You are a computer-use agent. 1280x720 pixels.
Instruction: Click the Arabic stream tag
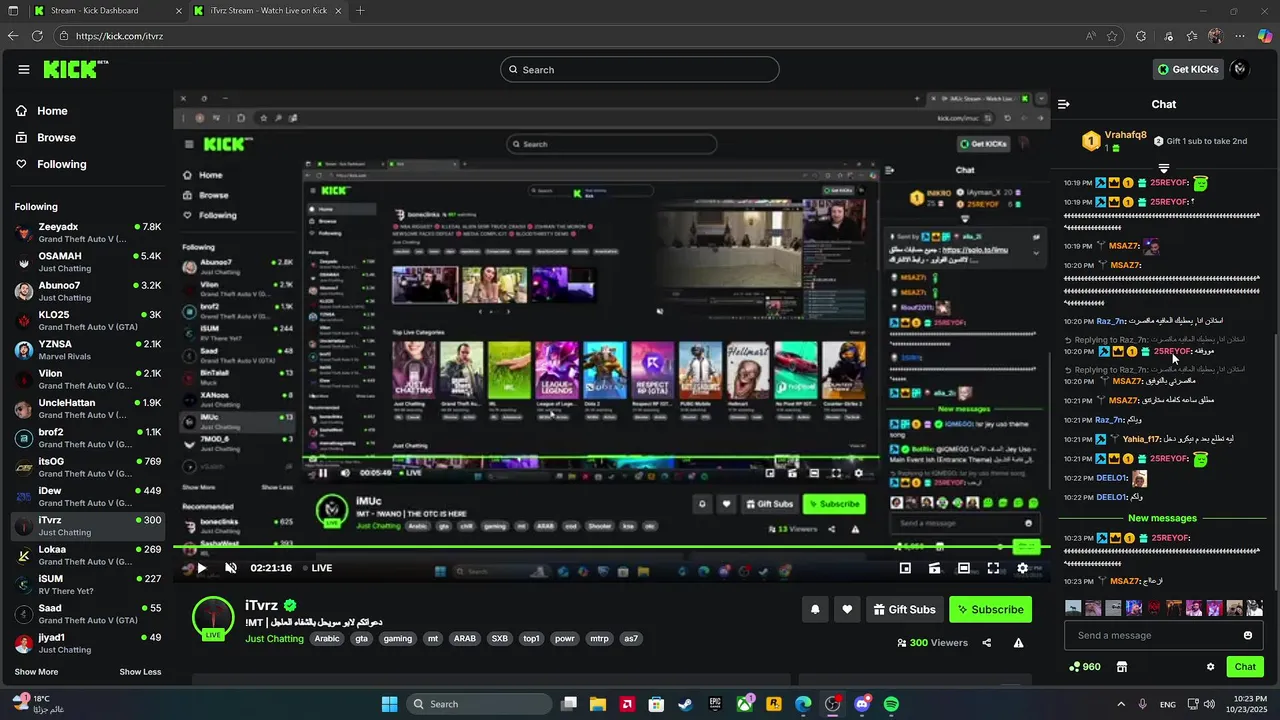pyautogui.click(x=327, y=639)
